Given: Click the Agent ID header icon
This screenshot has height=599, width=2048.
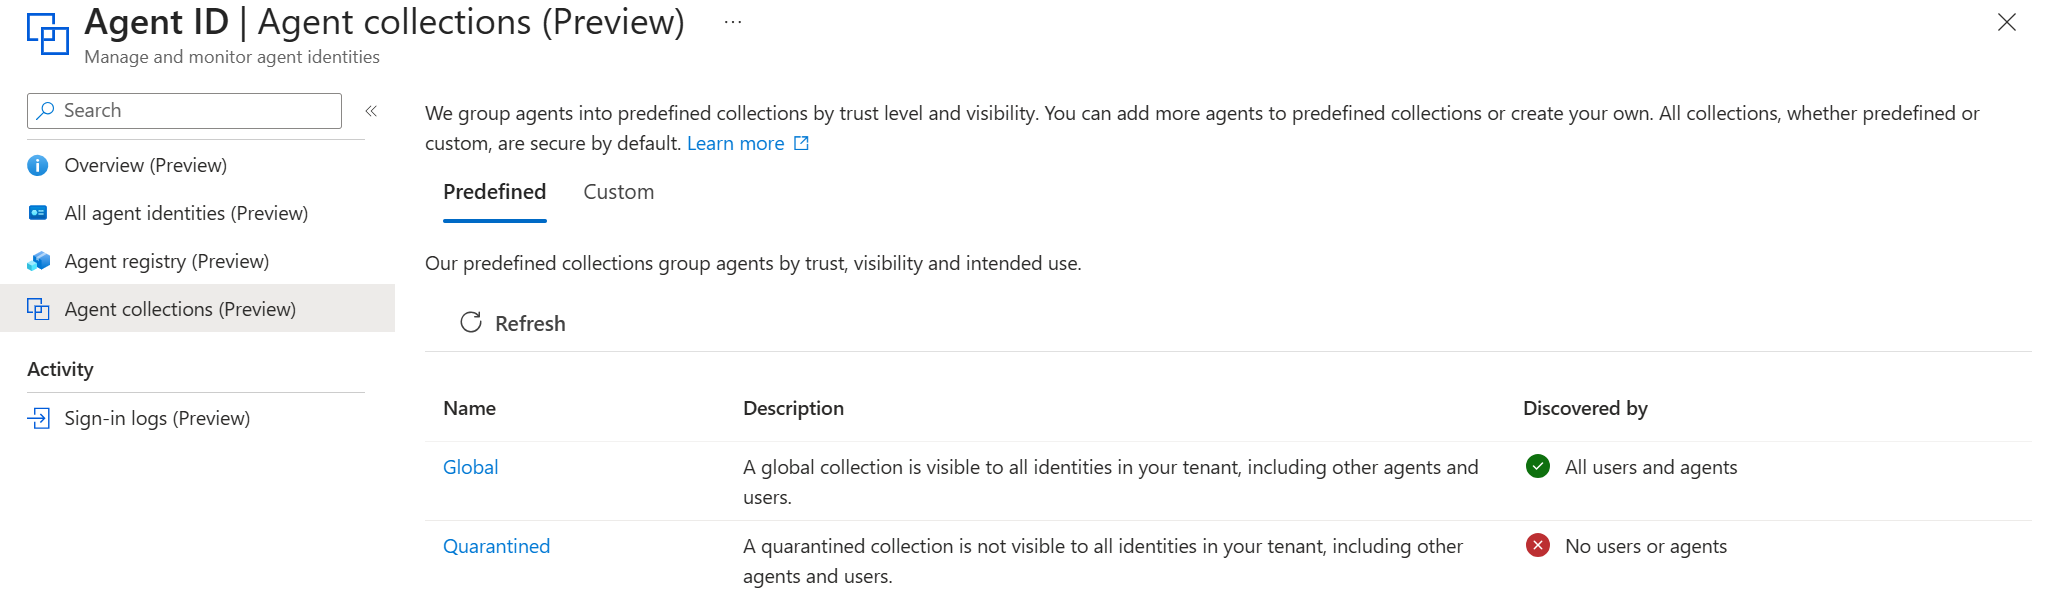Looking at the screenshot, I should [47, 33].
